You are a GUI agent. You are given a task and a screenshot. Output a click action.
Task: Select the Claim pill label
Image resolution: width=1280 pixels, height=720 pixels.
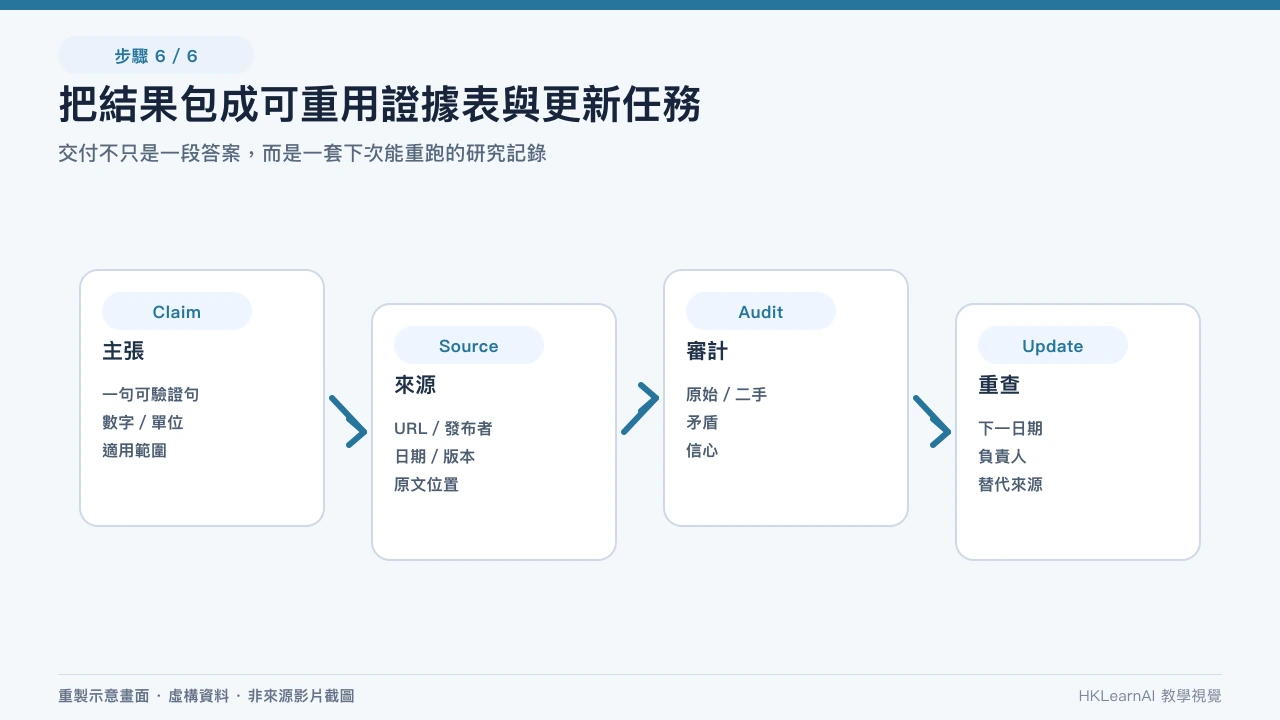(177, 311)
